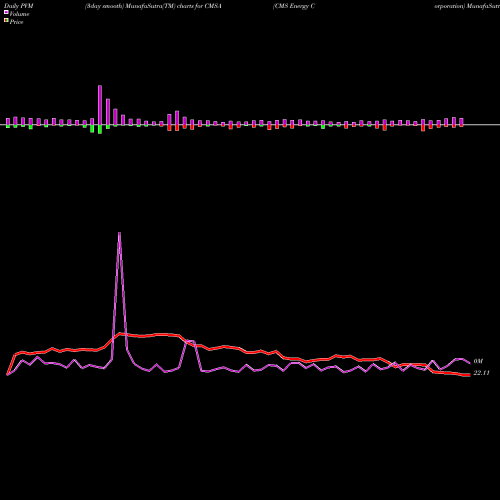The width and height of the screenshot is (500, 500).
Task: Click the 'charts for CMSA' header text
Action: tap(199, 6)
